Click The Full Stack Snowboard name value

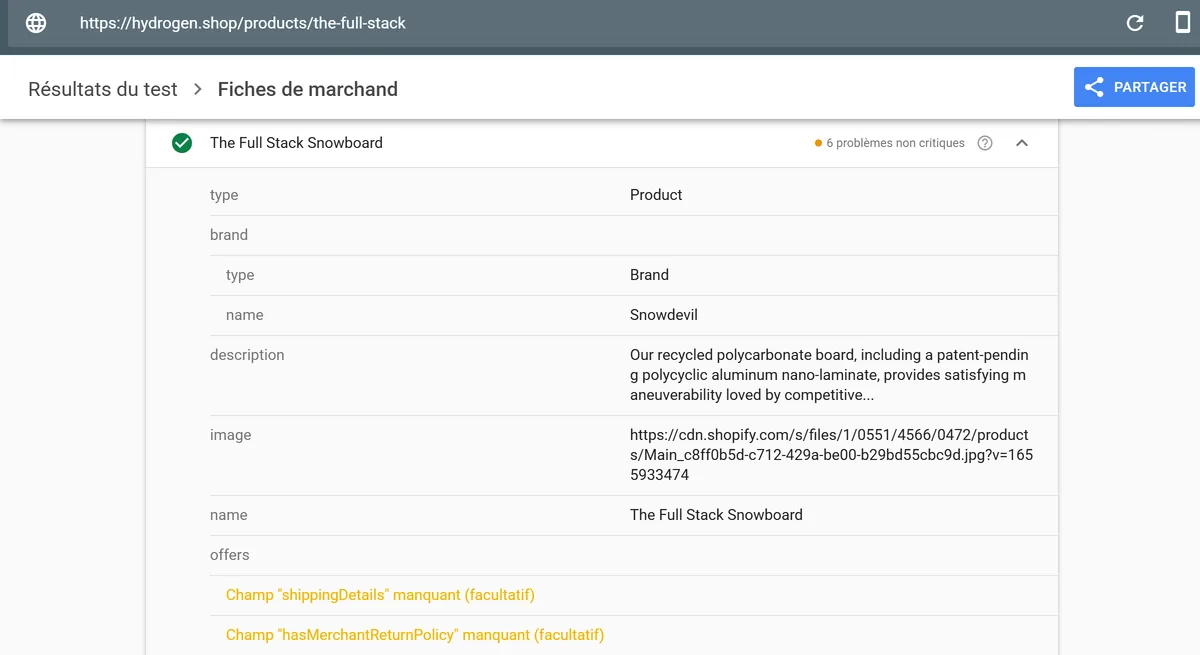[x=716, y=515]
